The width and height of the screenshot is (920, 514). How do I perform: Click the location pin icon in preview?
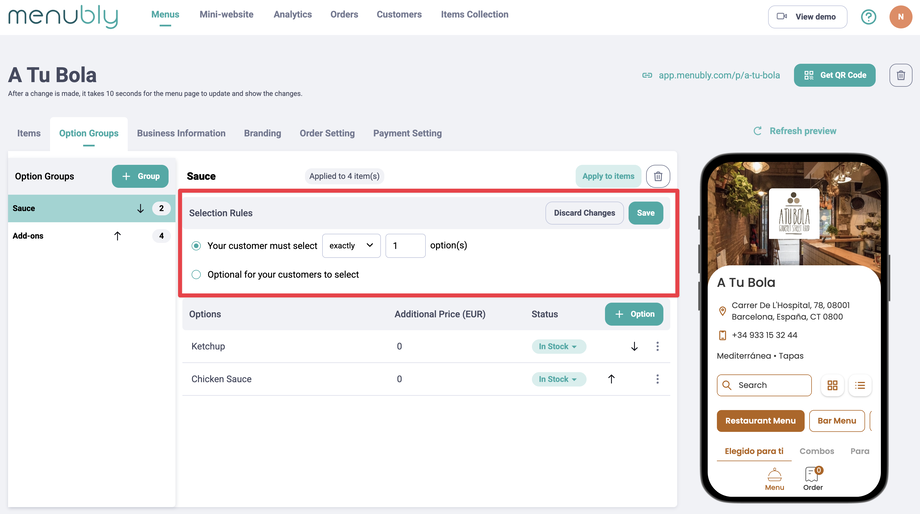tap(722, 311)
